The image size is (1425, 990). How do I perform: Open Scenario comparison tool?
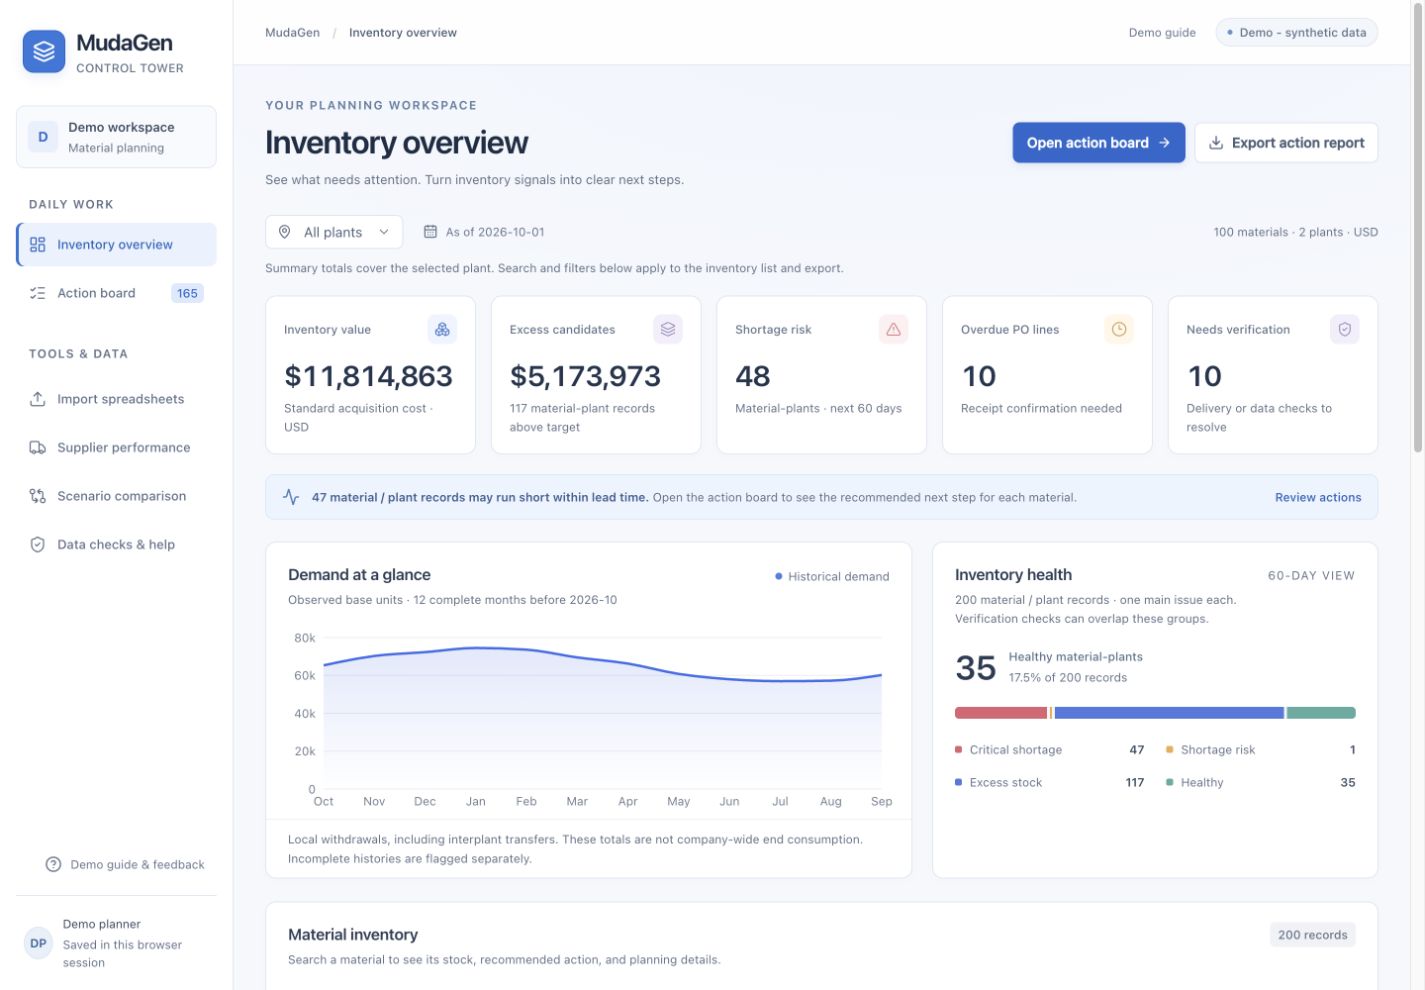pos(116,496)
